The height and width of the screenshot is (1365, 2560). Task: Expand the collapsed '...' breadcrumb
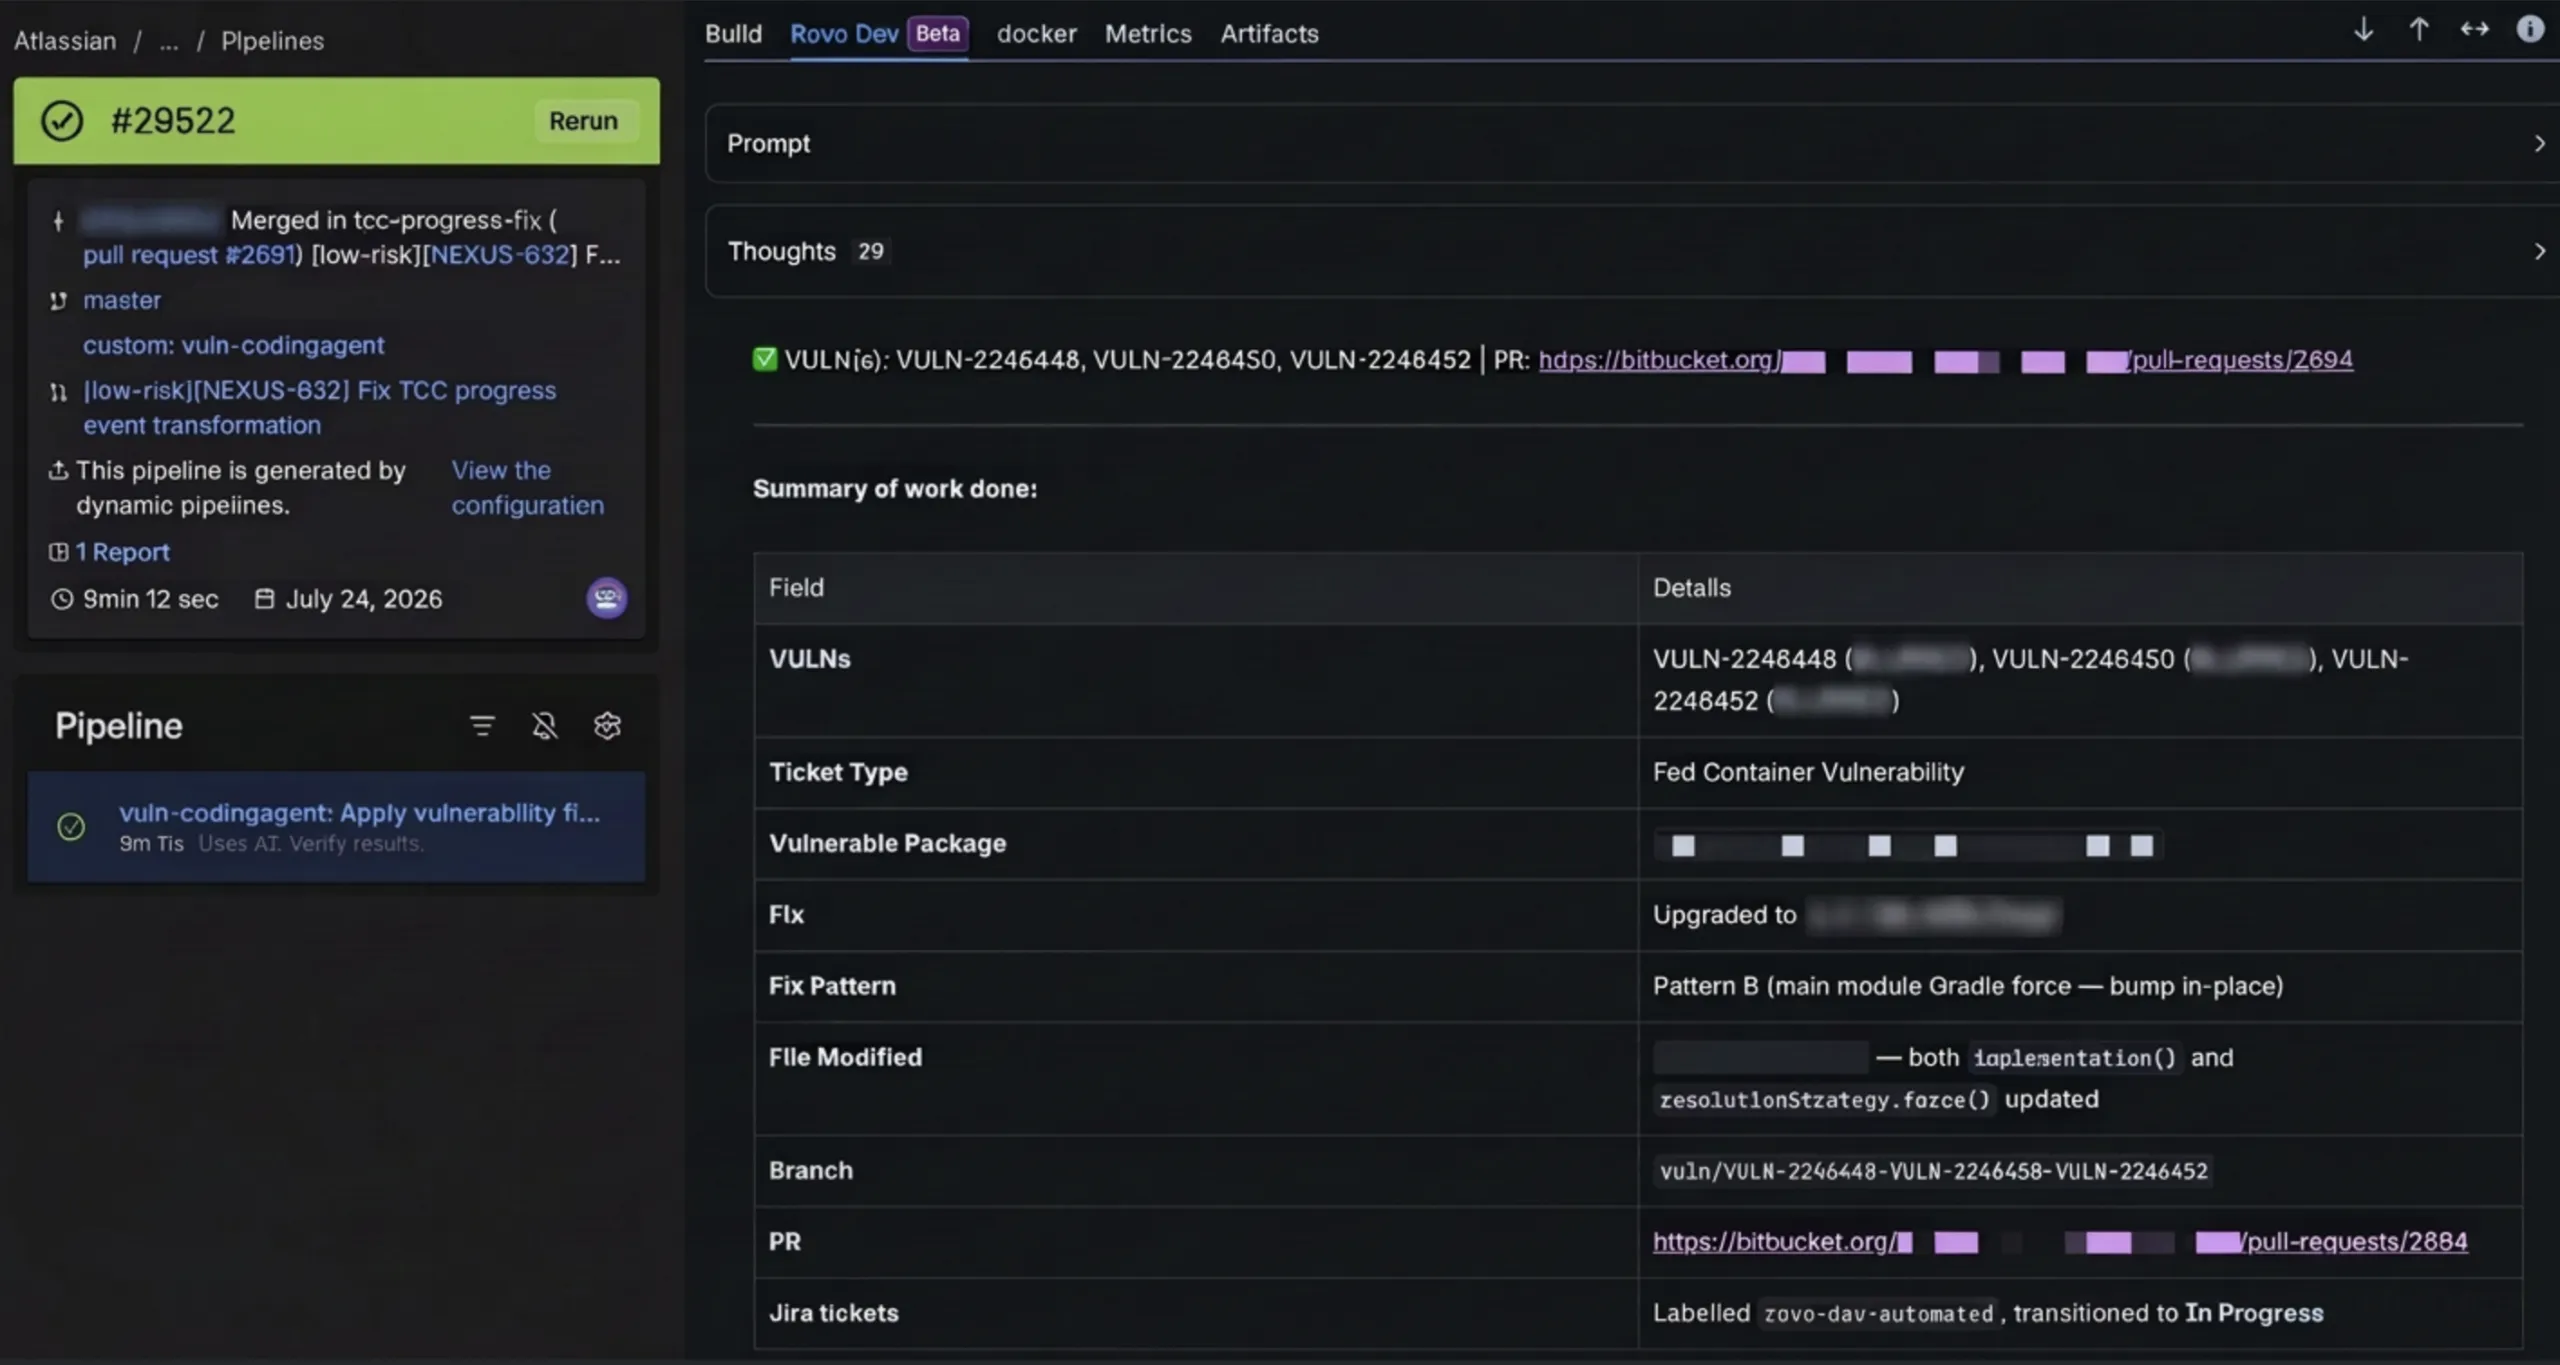click(169, 41)
